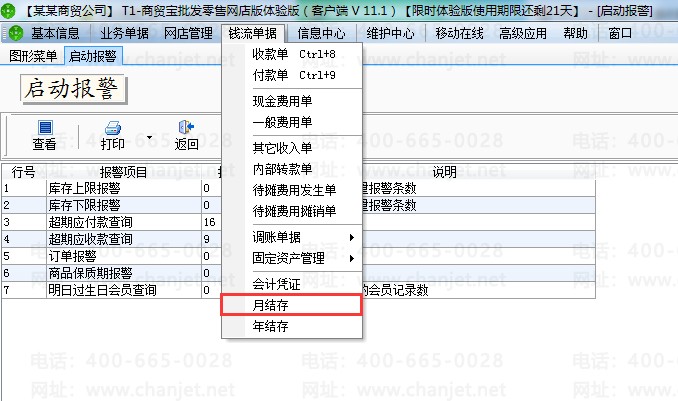Image resolution: width=678 pixels, height=401 pixels.
Task: Click the 查看 view icon in toolbar
Action: pos(45,128)
